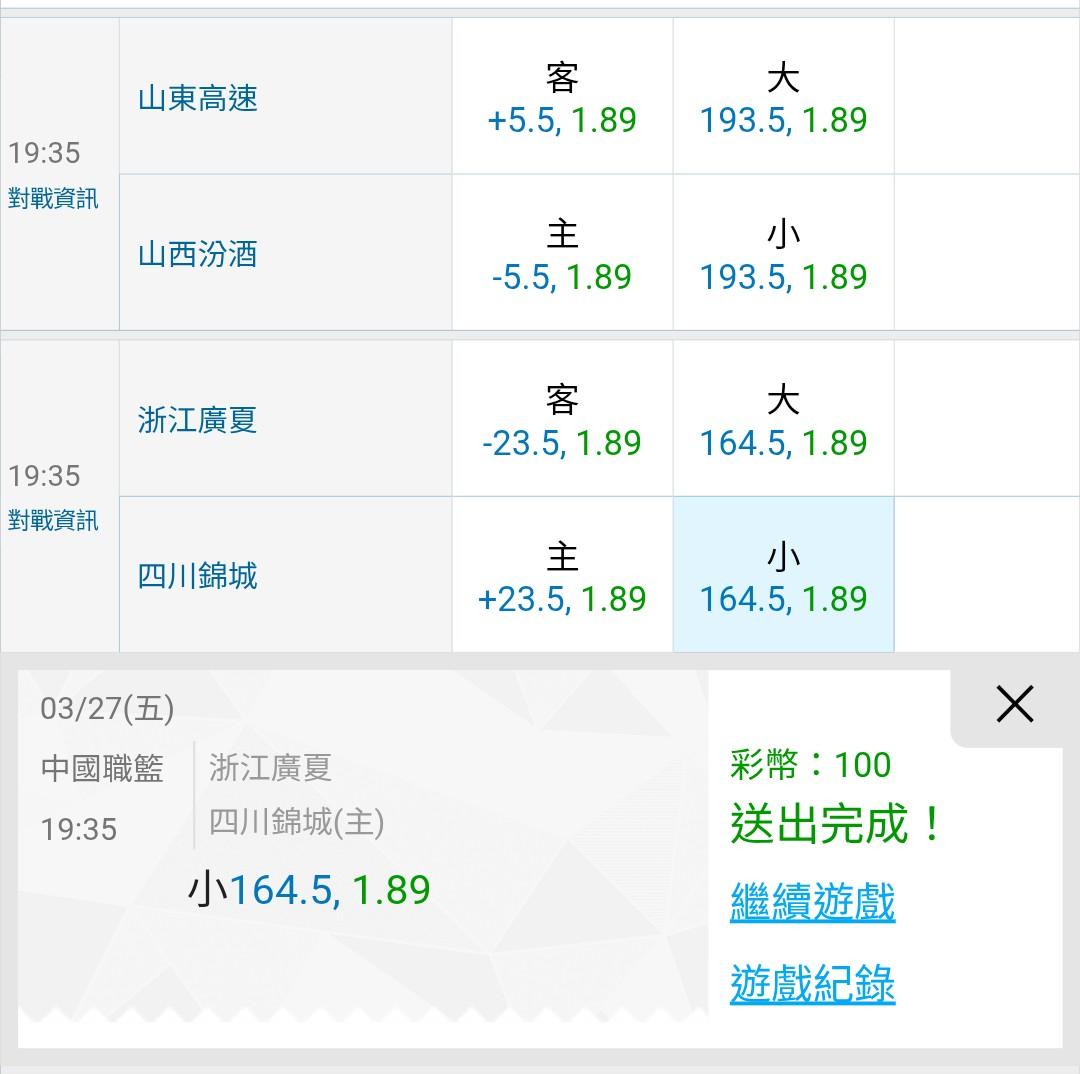Open 對戰資訊 for 浙江廣夏 matchup

click(54, 521)
